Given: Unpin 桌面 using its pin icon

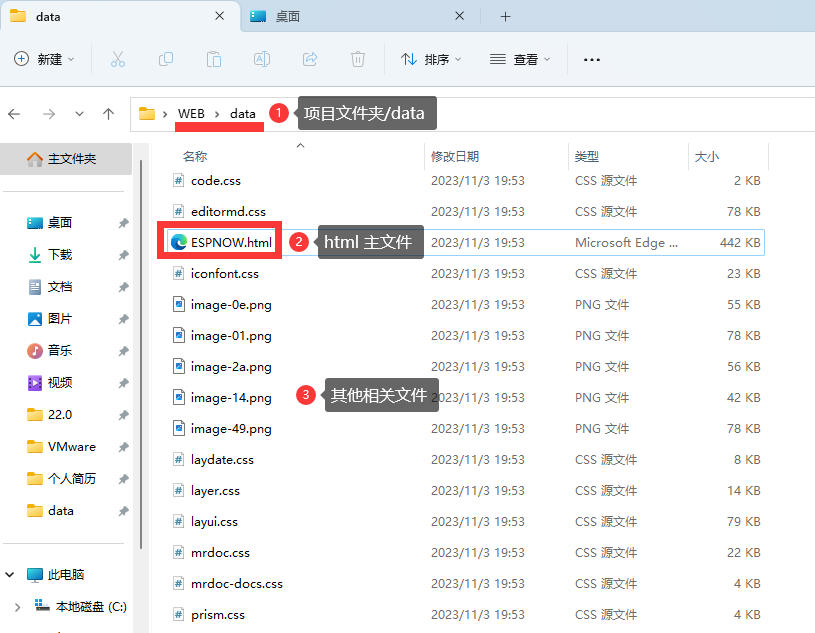Looking at the screenshot, I should (123, 223).
